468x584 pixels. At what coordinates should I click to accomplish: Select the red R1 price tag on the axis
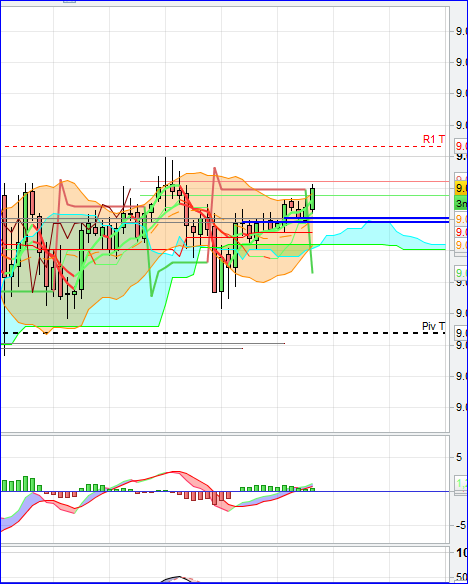[x=461, y=146]
